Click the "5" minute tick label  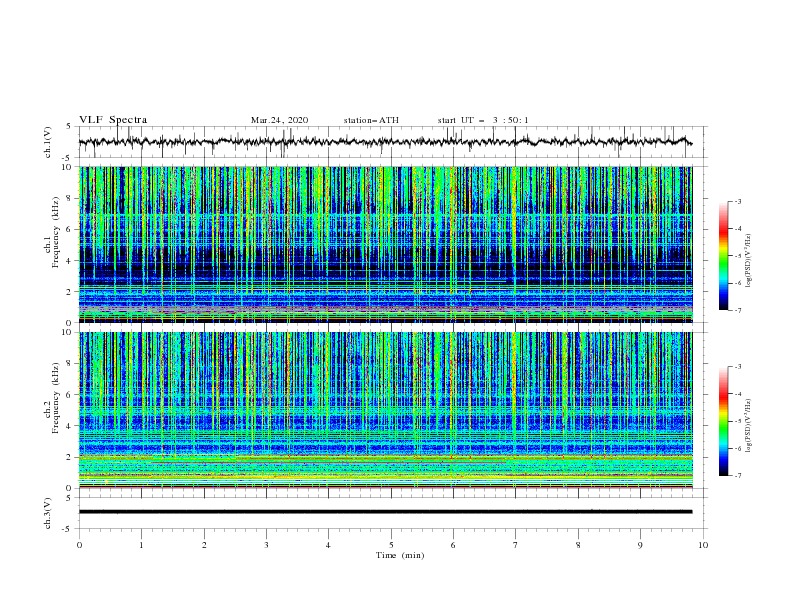[x=391, y=545]
